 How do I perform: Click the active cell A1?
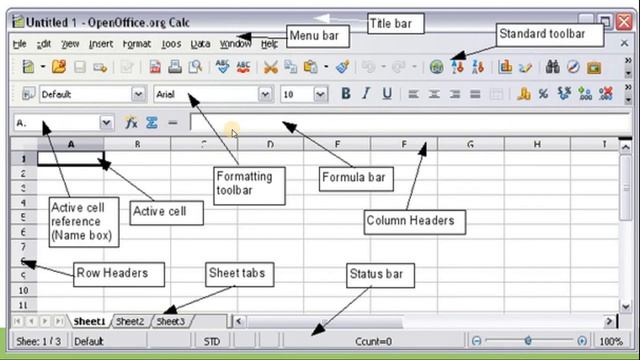tap(71, 158)
